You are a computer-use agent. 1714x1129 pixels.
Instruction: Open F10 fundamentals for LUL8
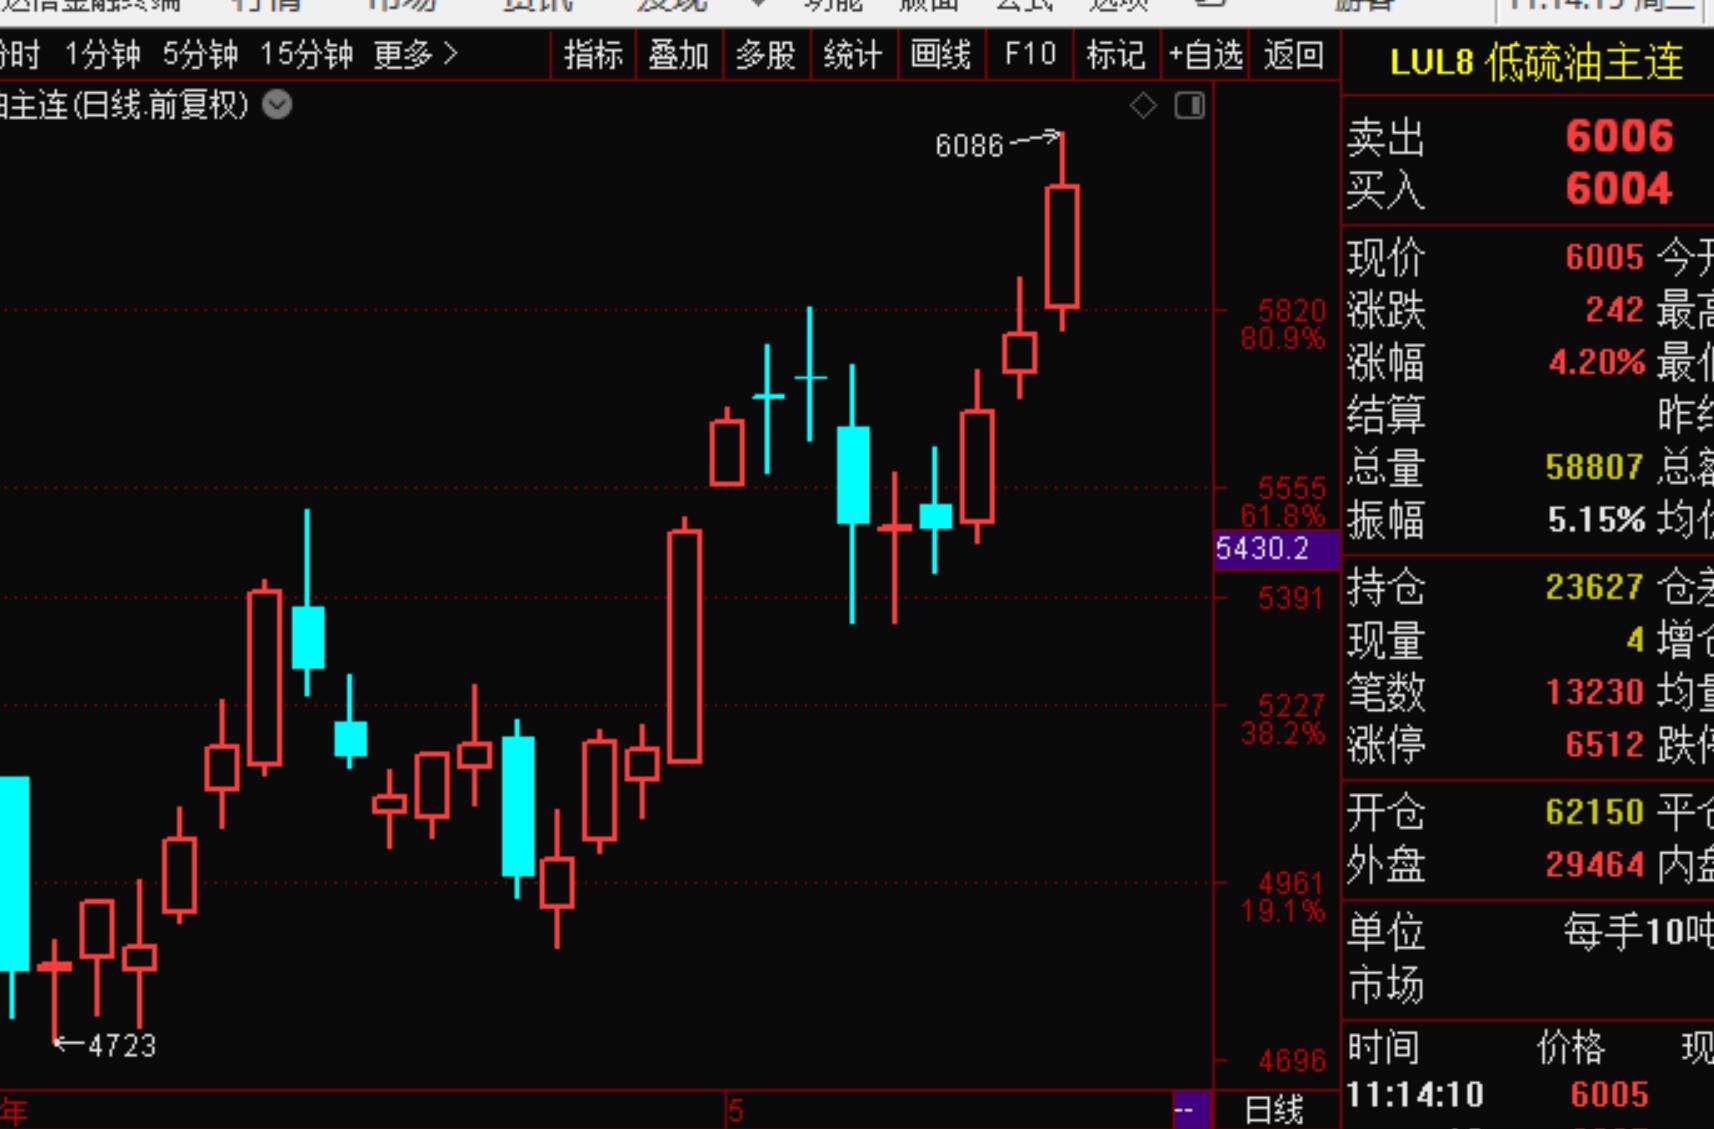click(1028, 57)
